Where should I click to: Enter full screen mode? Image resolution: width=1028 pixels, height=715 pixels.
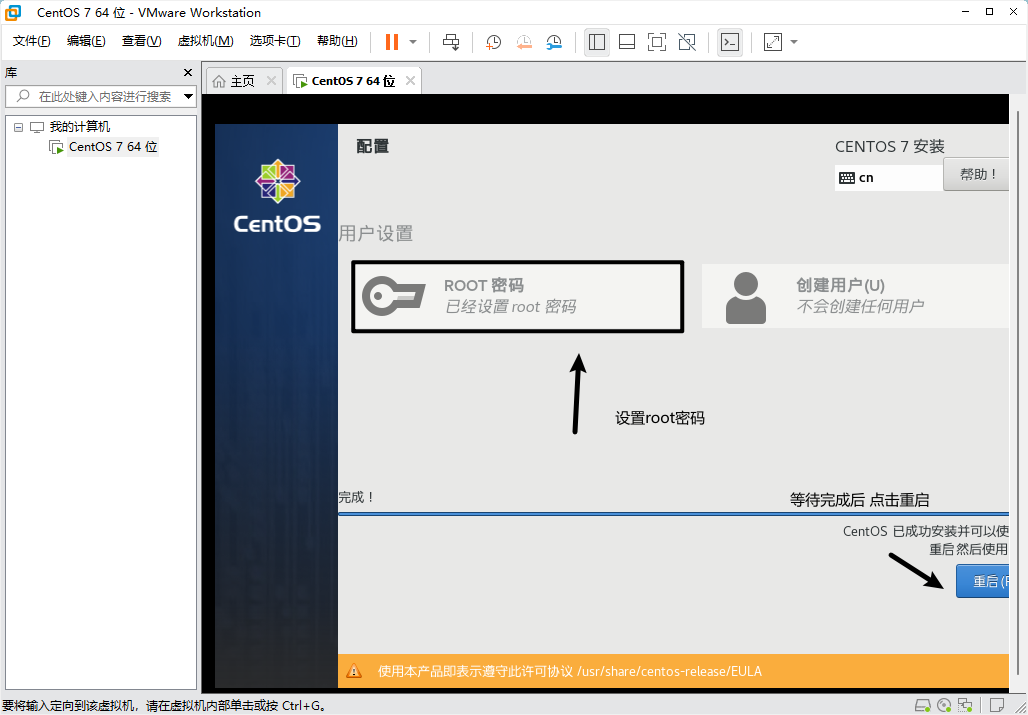click(x=656, y=42)
